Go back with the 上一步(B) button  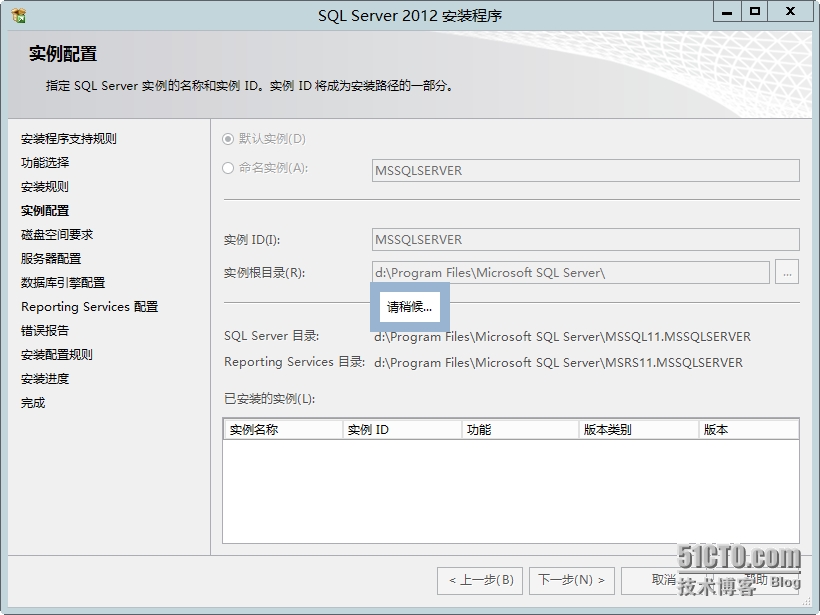point(480,580)
